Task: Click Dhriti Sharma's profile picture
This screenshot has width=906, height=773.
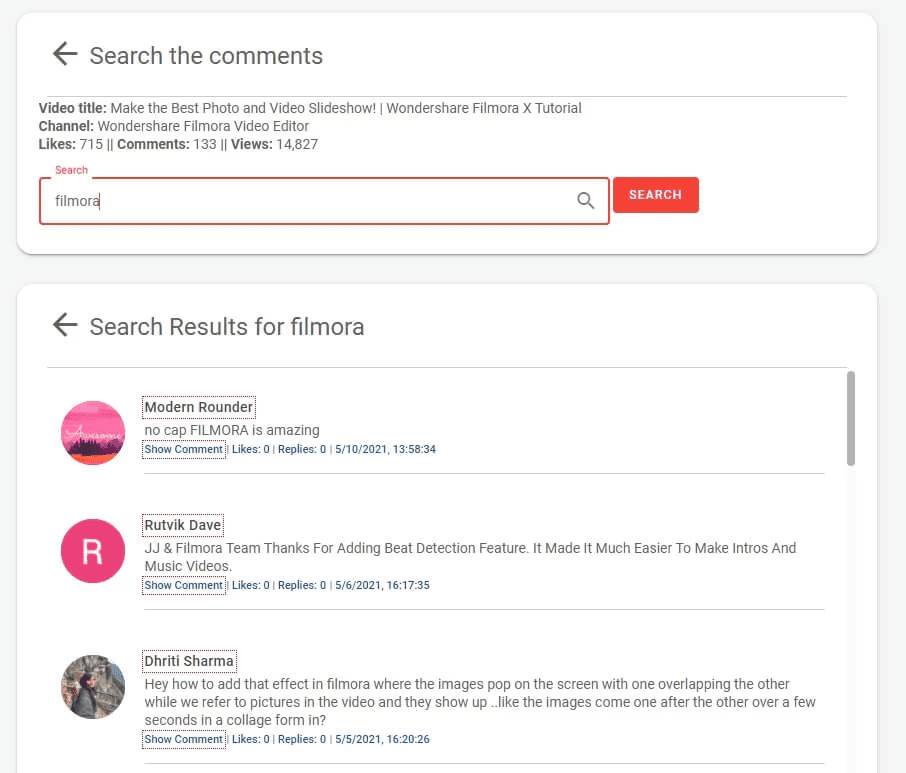Action: click(x=93, y=687)
